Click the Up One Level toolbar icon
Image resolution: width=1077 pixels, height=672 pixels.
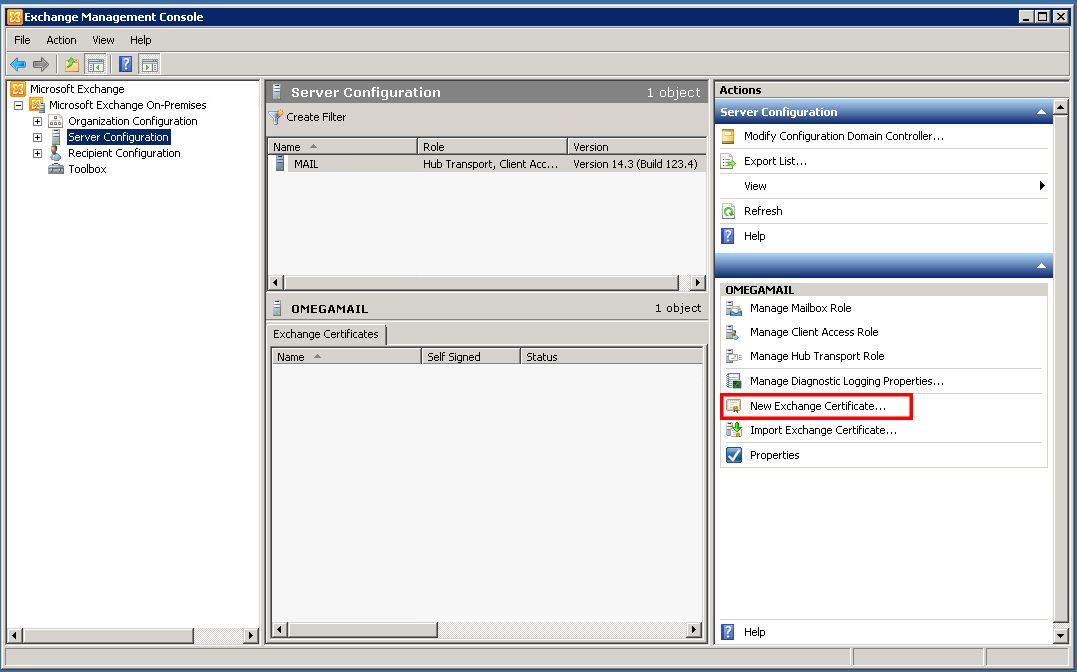click(71, 65)
